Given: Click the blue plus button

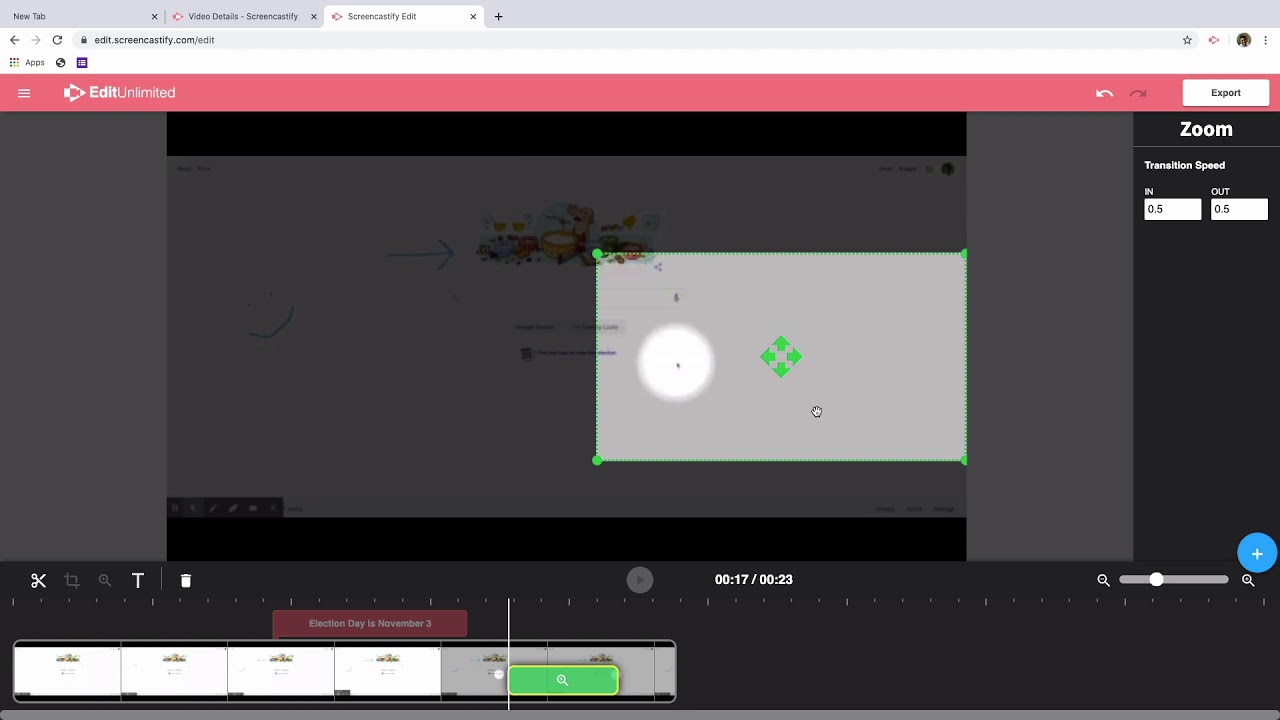Looking at the screenshot, I should [x=1257, y=552].
